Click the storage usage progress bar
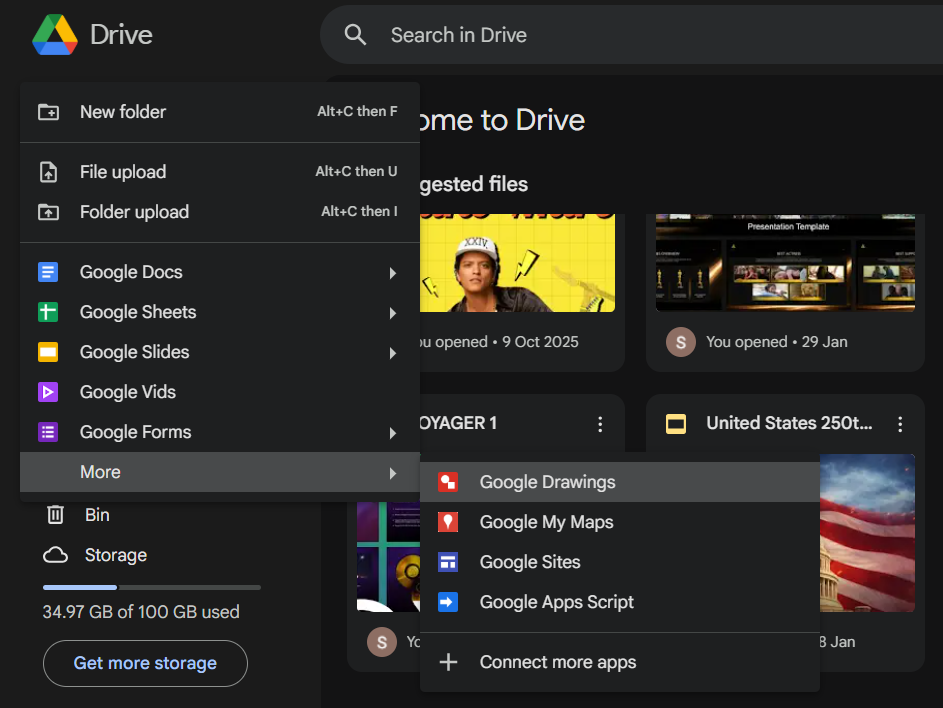943x708 pixels. [151, 587]
